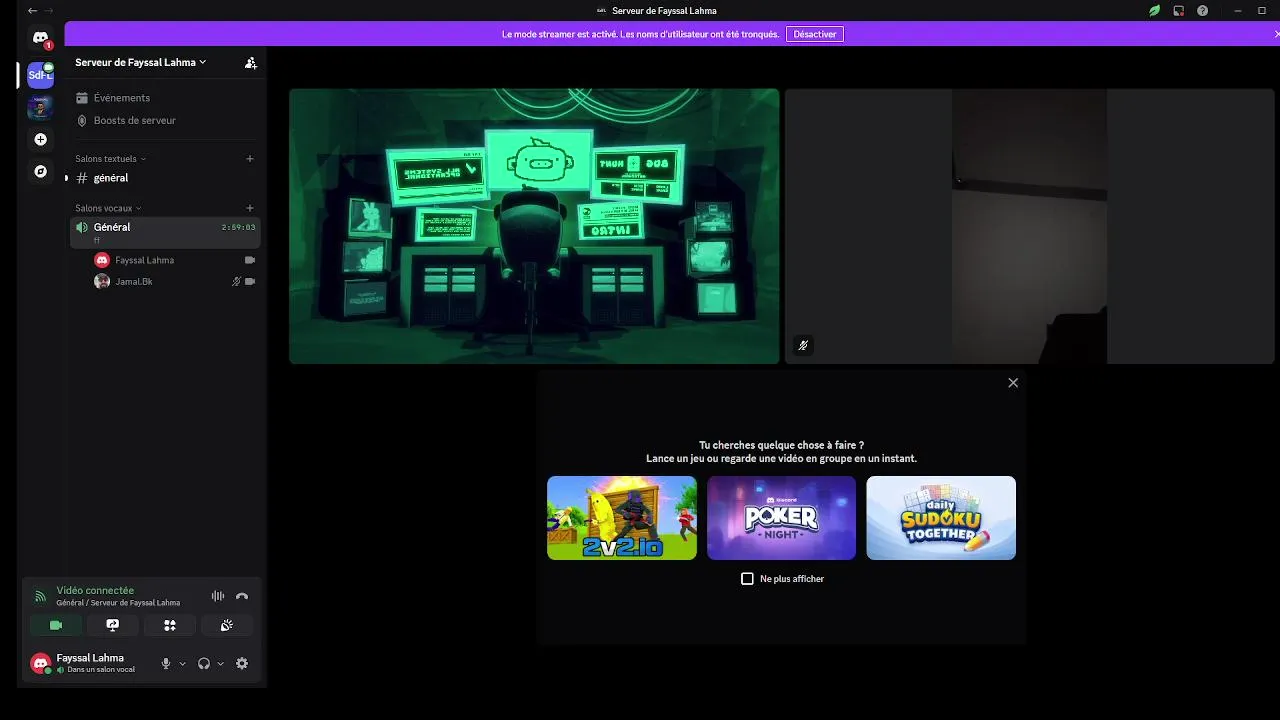Focus Jamal's dark camera video tile

(x=1032, y=226)
